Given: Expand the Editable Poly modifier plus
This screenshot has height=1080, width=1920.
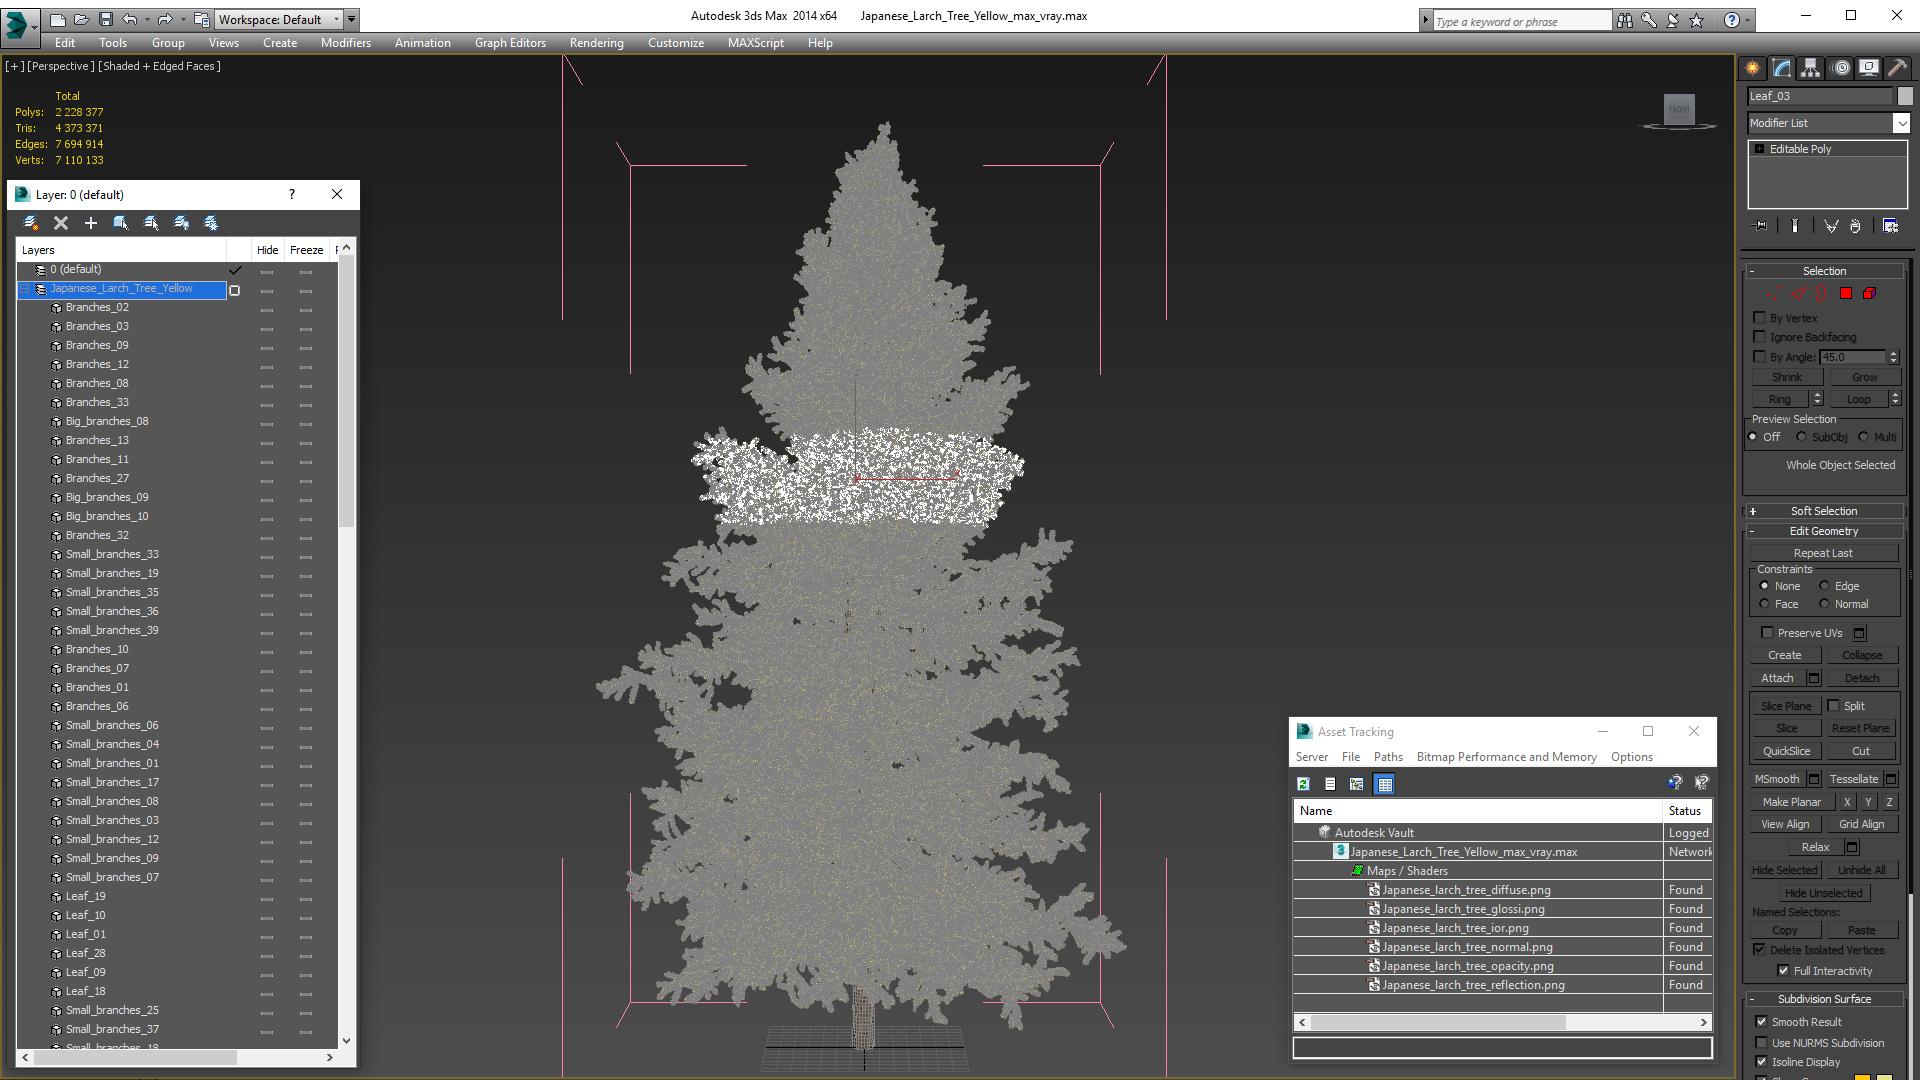Looking at the screenshot, I should coord(1759,149).
